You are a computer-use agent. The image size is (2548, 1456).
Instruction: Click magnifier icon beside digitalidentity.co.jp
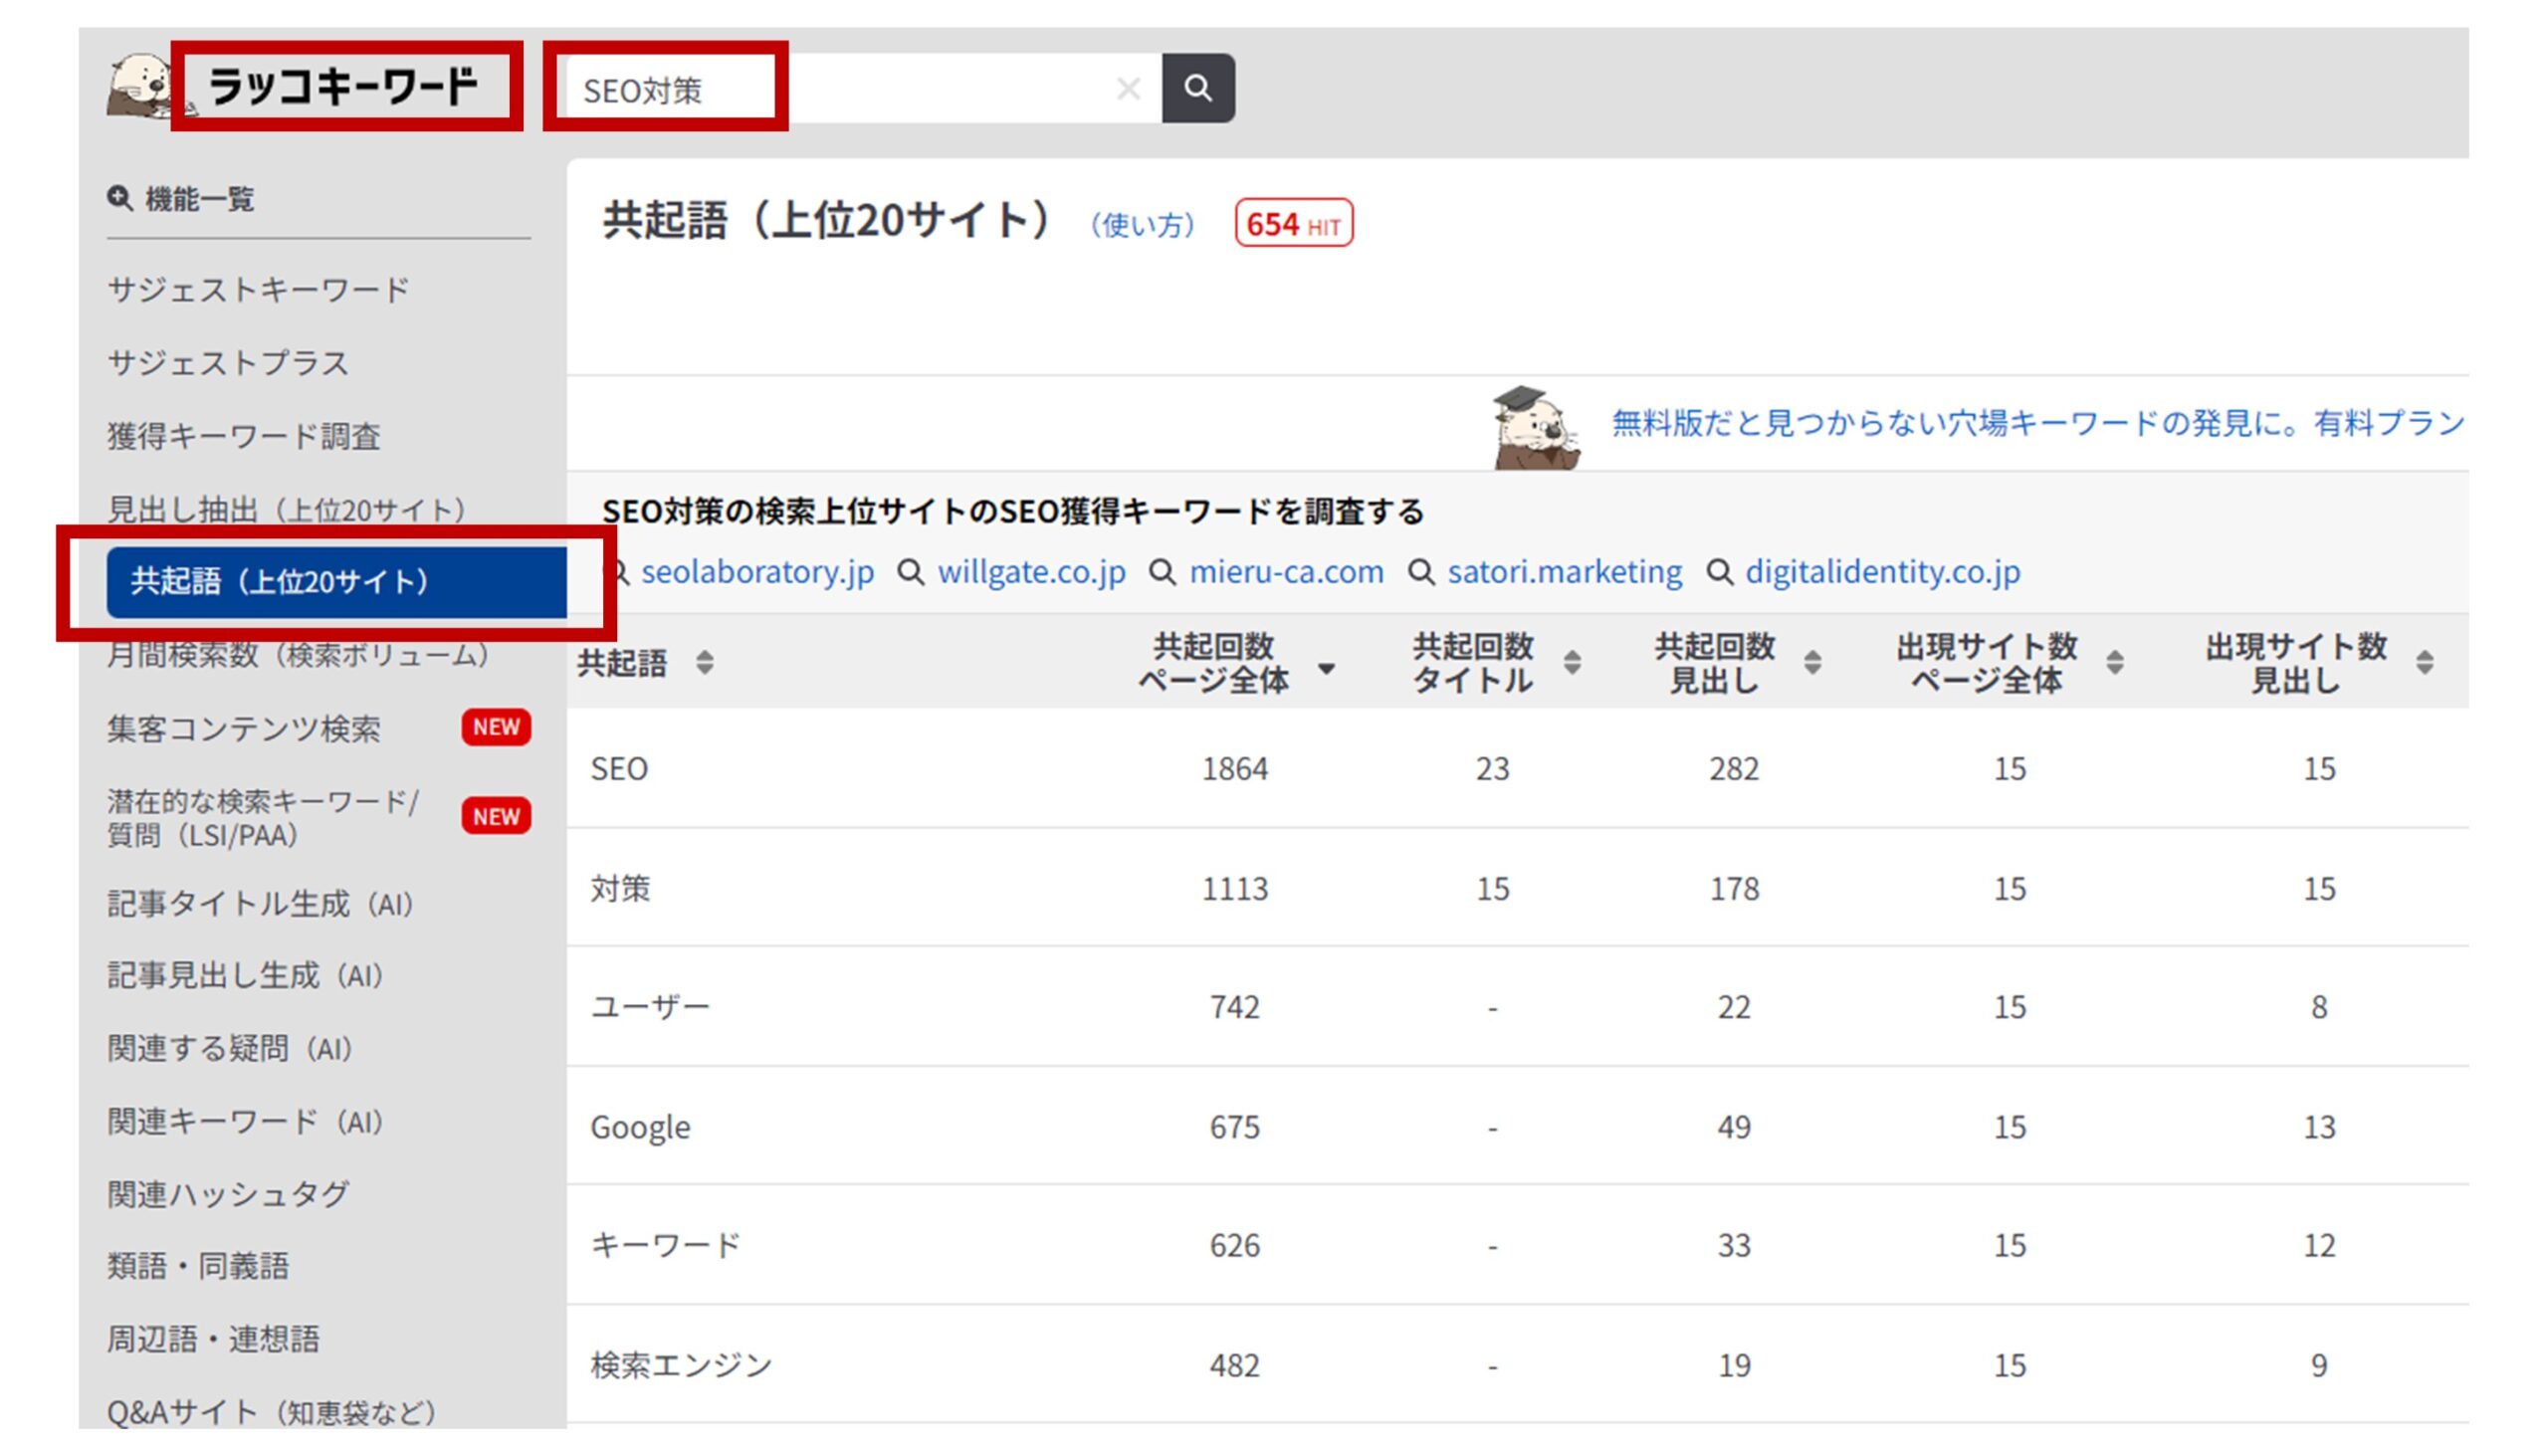click(x=1719, y=573)
